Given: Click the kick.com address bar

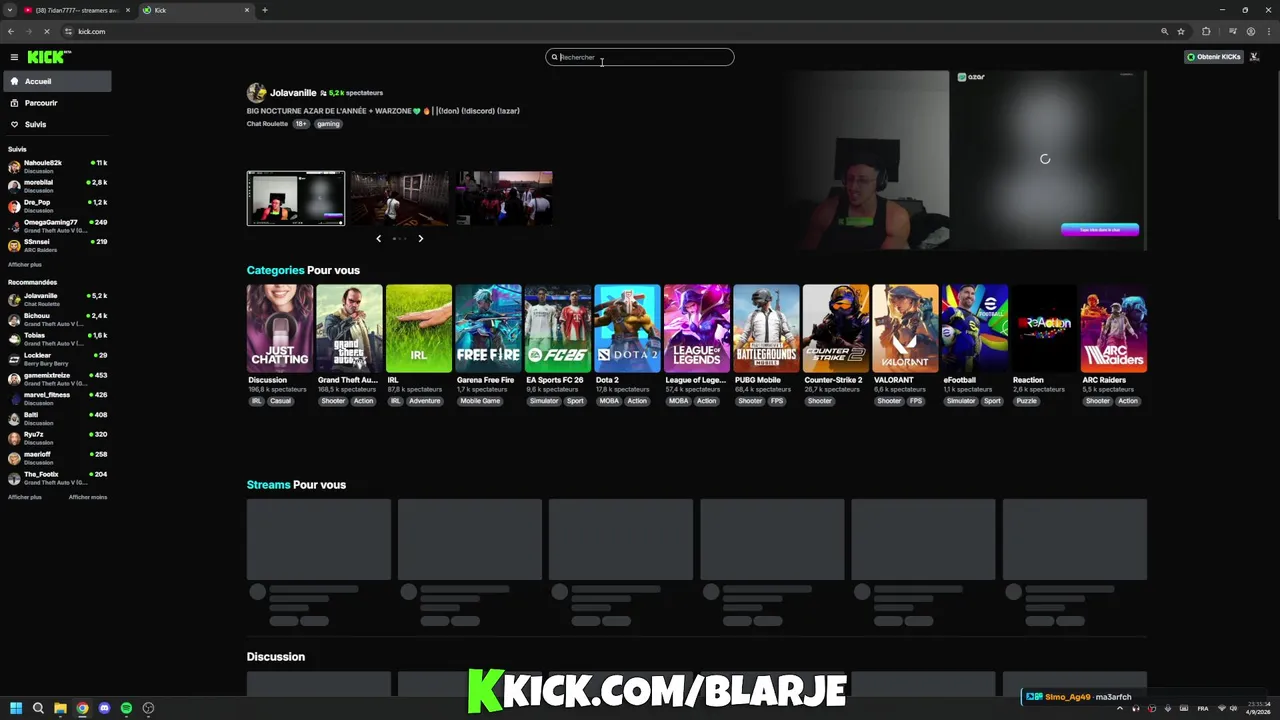Looking at the screenshot, I should (600, 31).
